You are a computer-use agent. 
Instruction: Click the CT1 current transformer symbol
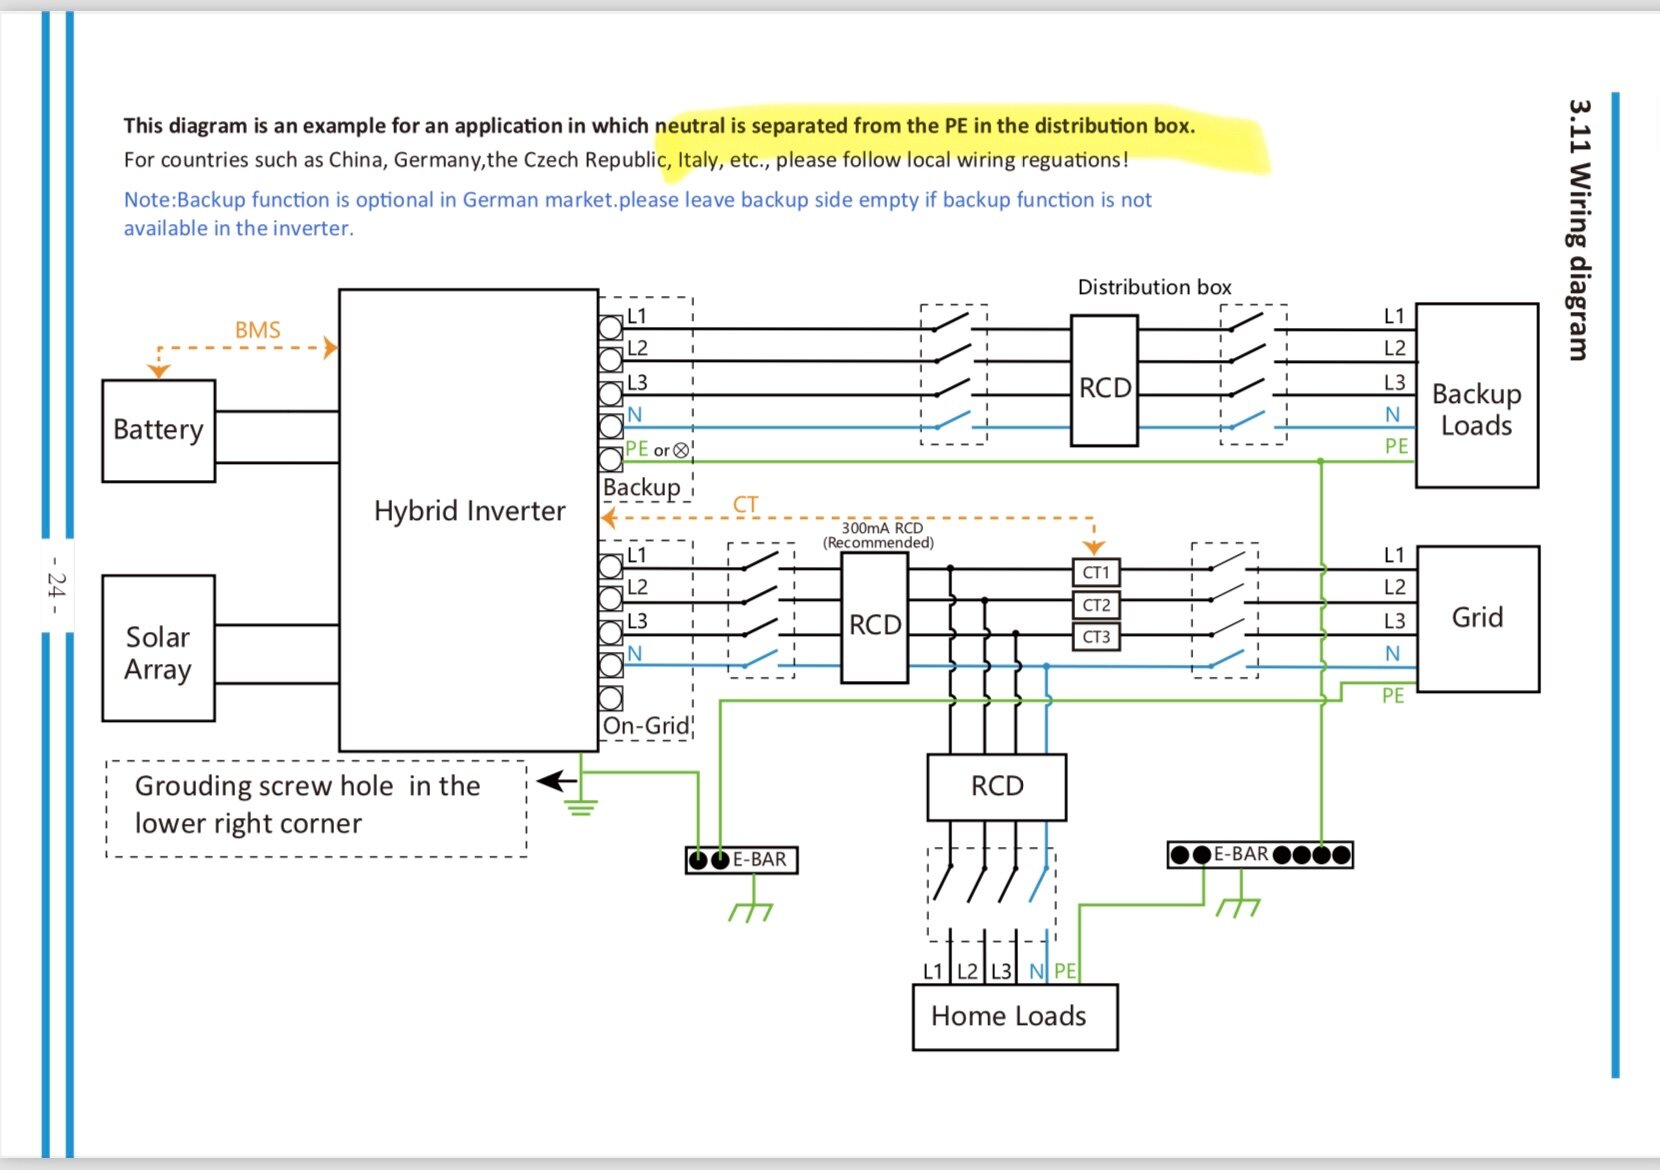pos(1096,573)
